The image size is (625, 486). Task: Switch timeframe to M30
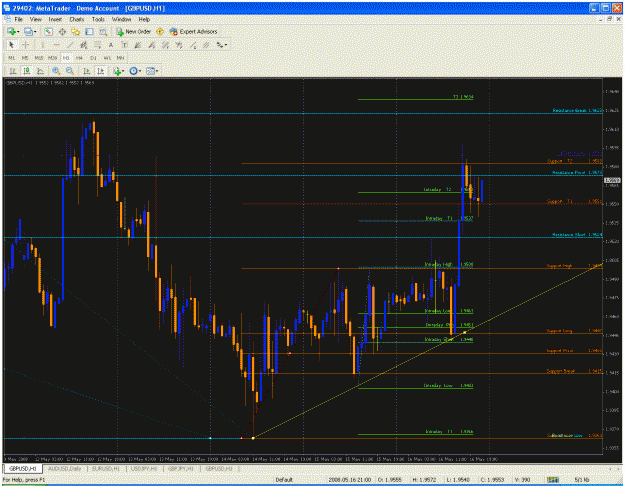[x=53, y=58]
